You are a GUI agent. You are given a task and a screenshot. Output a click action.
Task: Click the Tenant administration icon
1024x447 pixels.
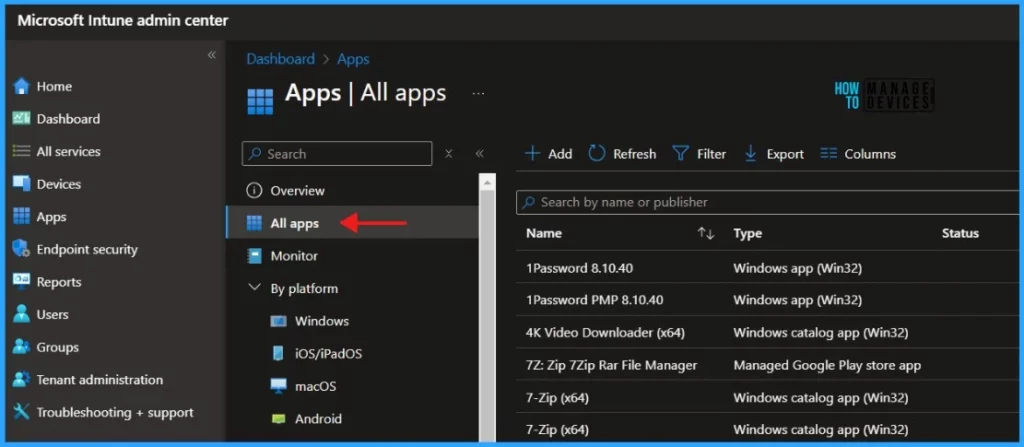coord(22,380)
